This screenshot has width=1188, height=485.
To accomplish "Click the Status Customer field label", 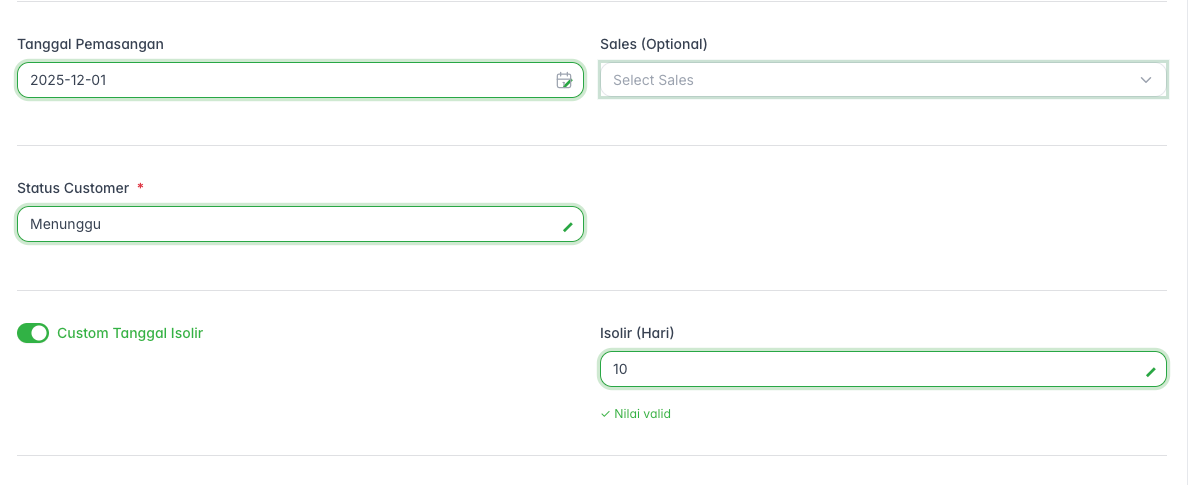I will 73,188.
